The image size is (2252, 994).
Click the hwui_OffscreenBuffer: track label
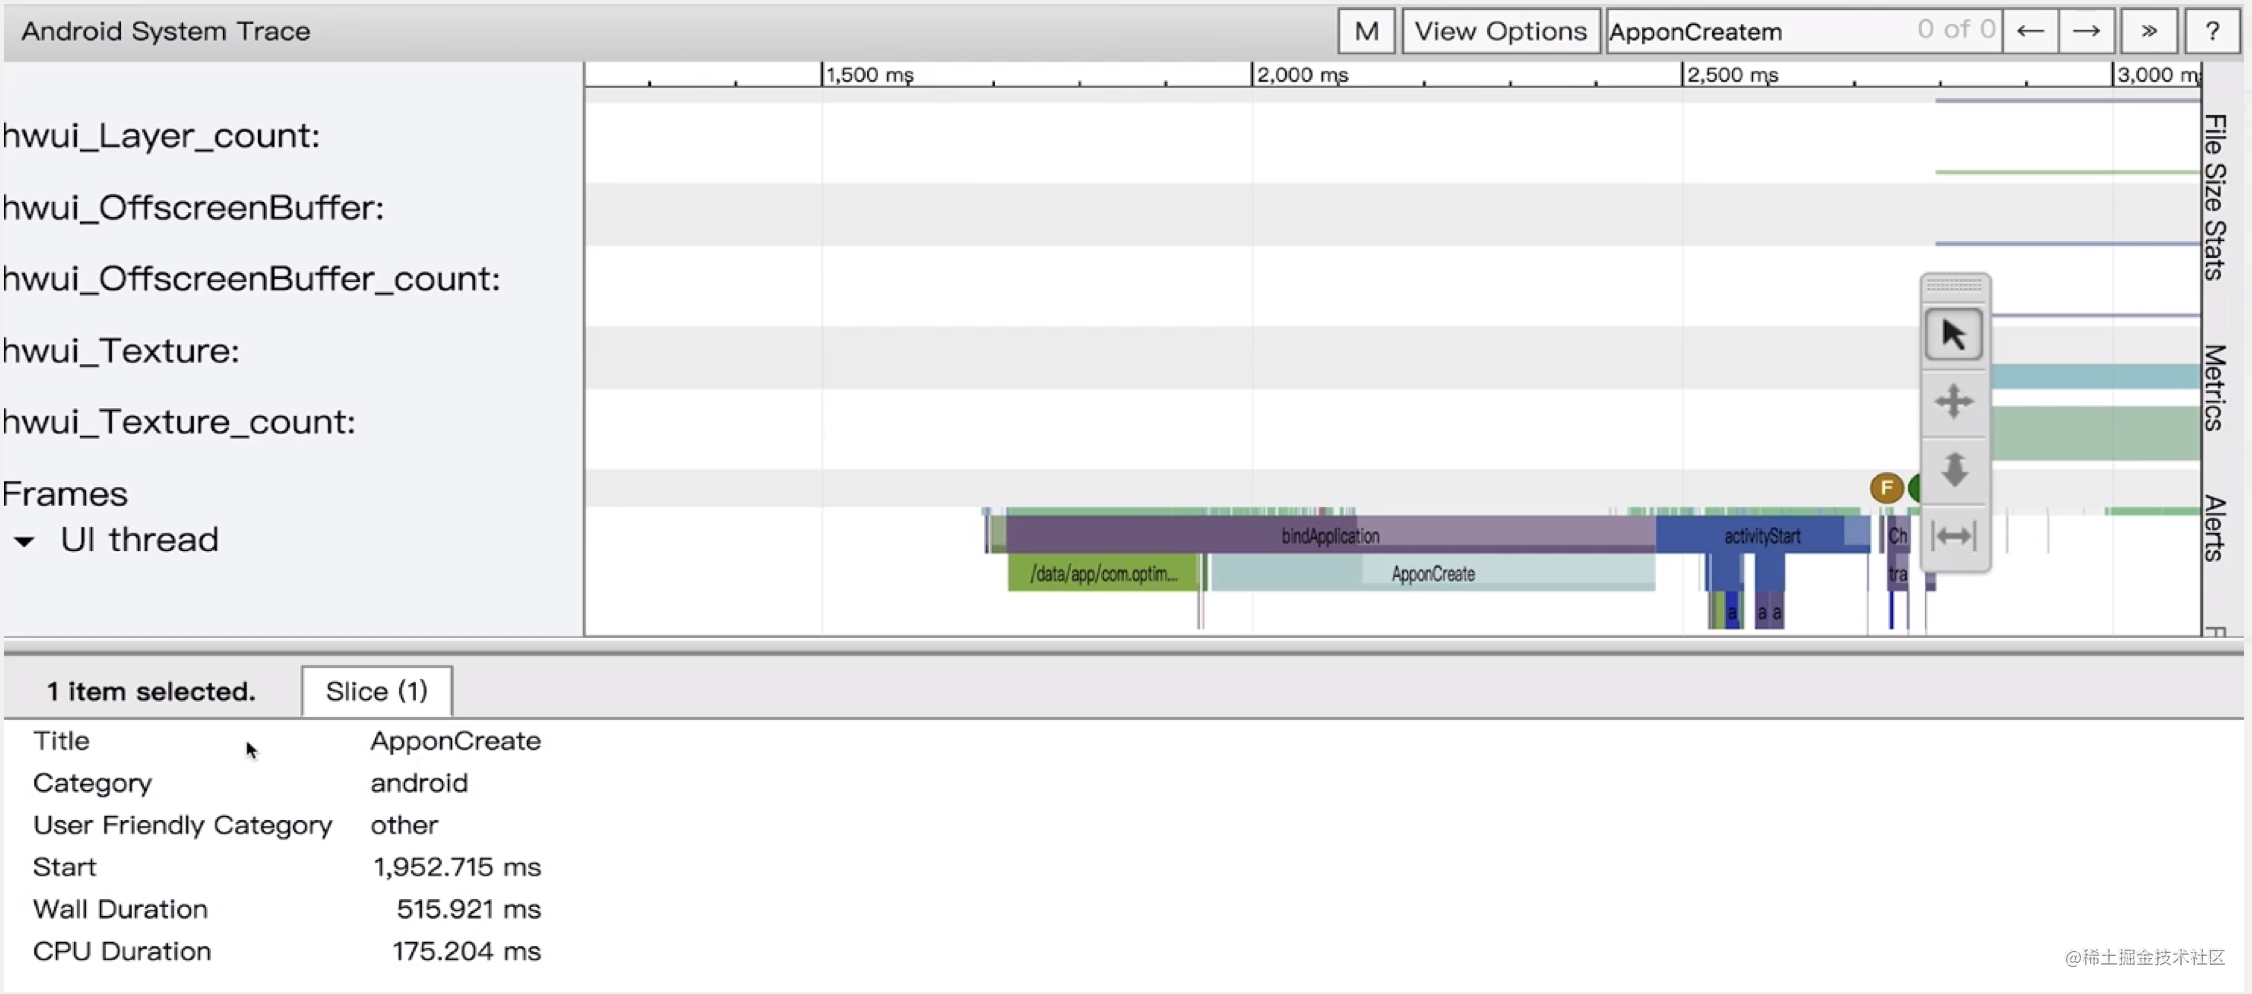[193, 207]
